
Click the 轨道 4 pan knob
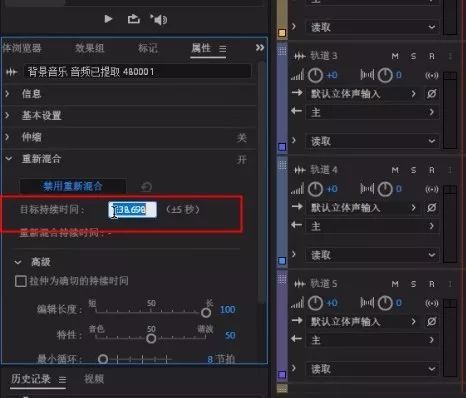[385, 190]
